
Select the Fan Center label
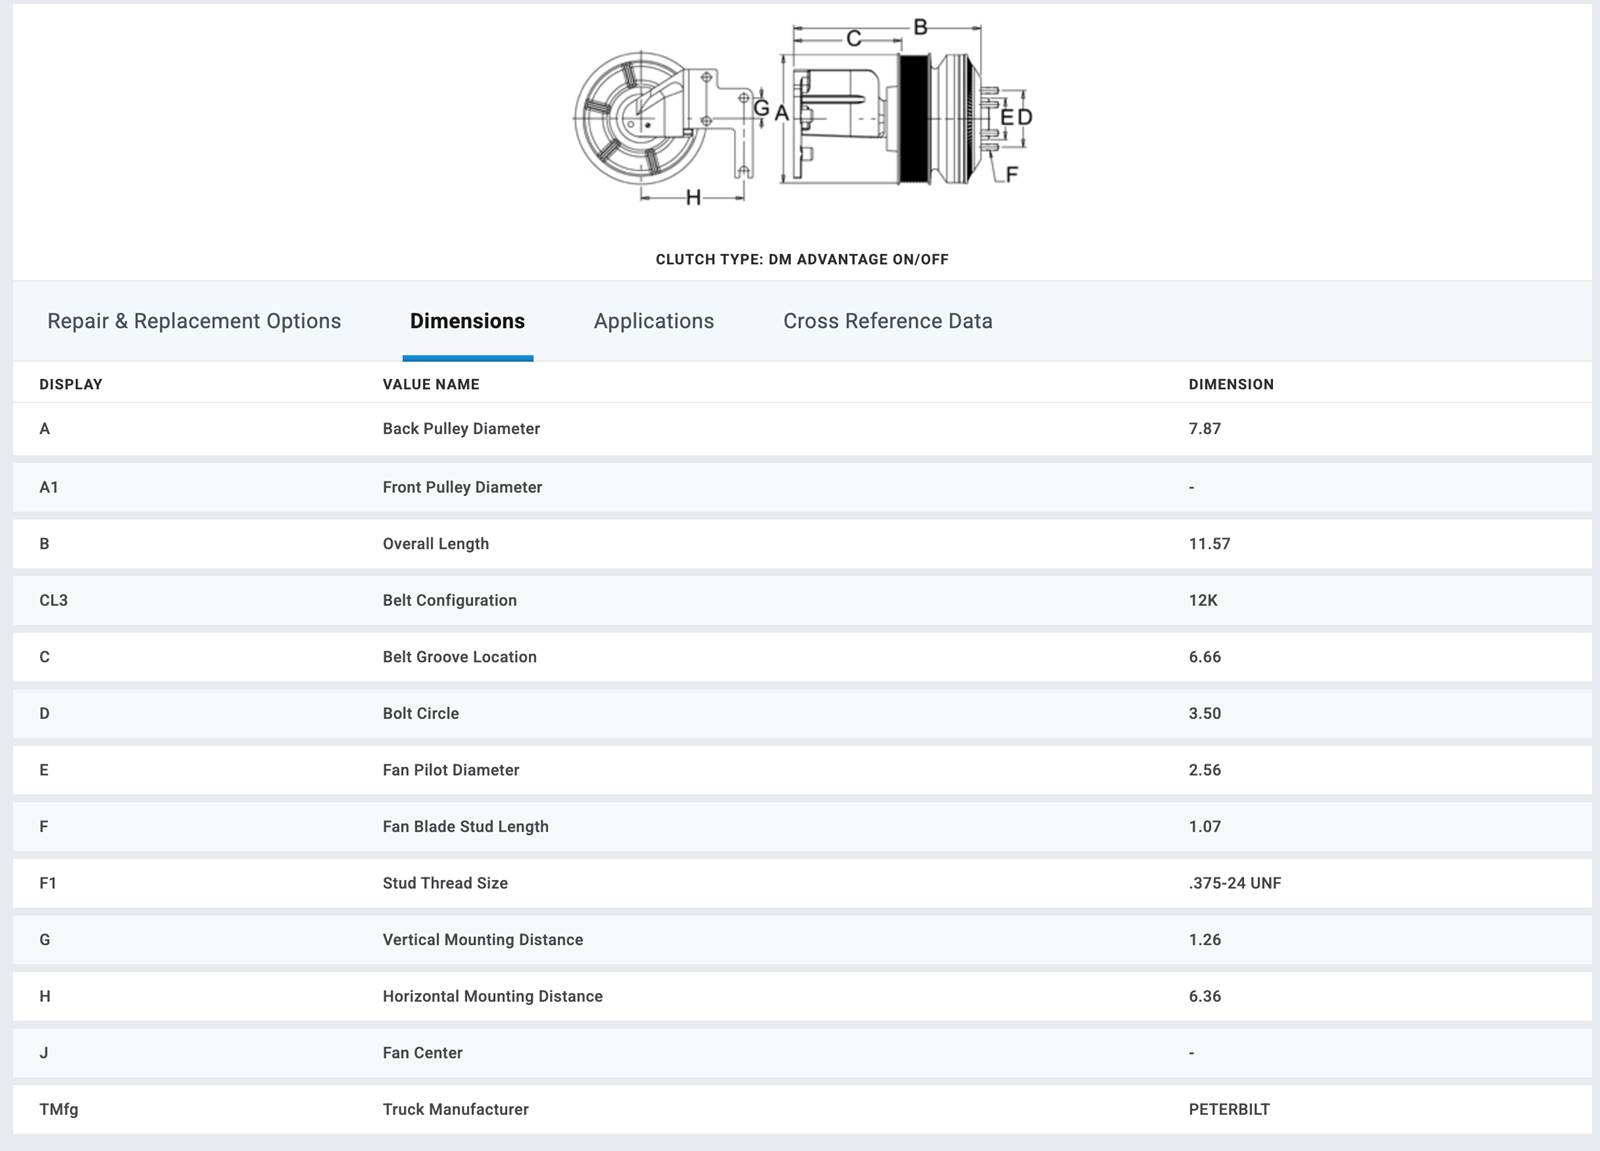coord(423,1053)
